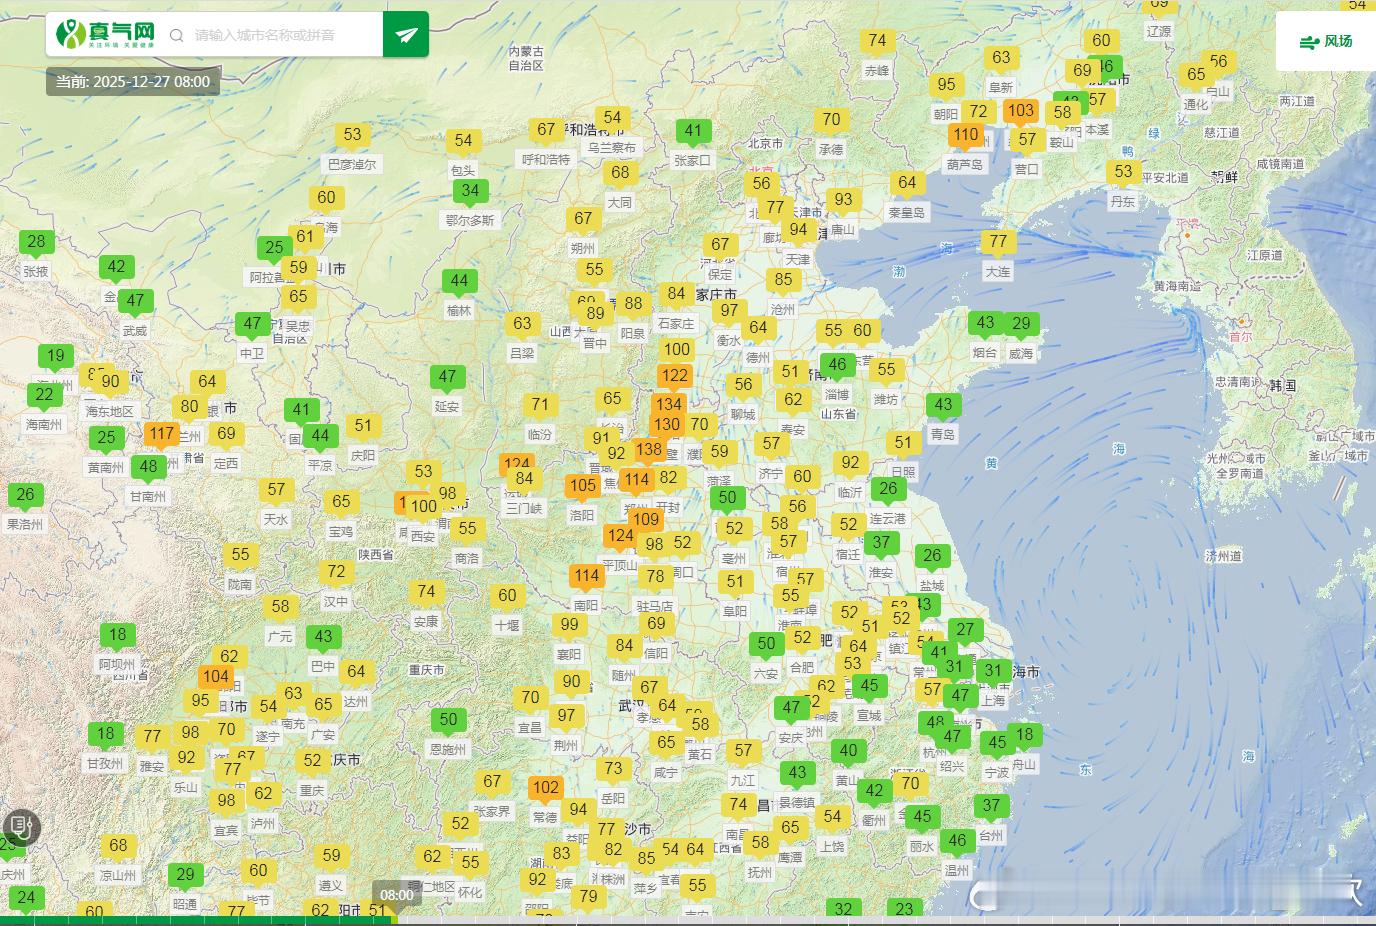
Task: Open the green 34 marker for 鄂尔多斯
Action: [470, 192]
